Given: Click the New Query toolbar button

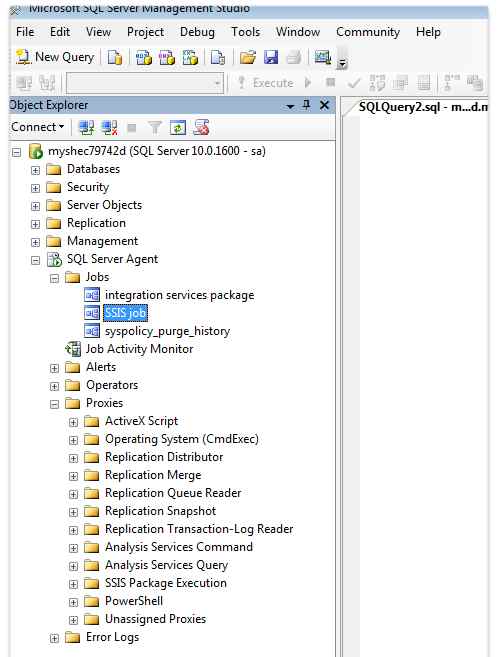Looking at the screenshot, I should pyautogui.click(x=55, y=57).
